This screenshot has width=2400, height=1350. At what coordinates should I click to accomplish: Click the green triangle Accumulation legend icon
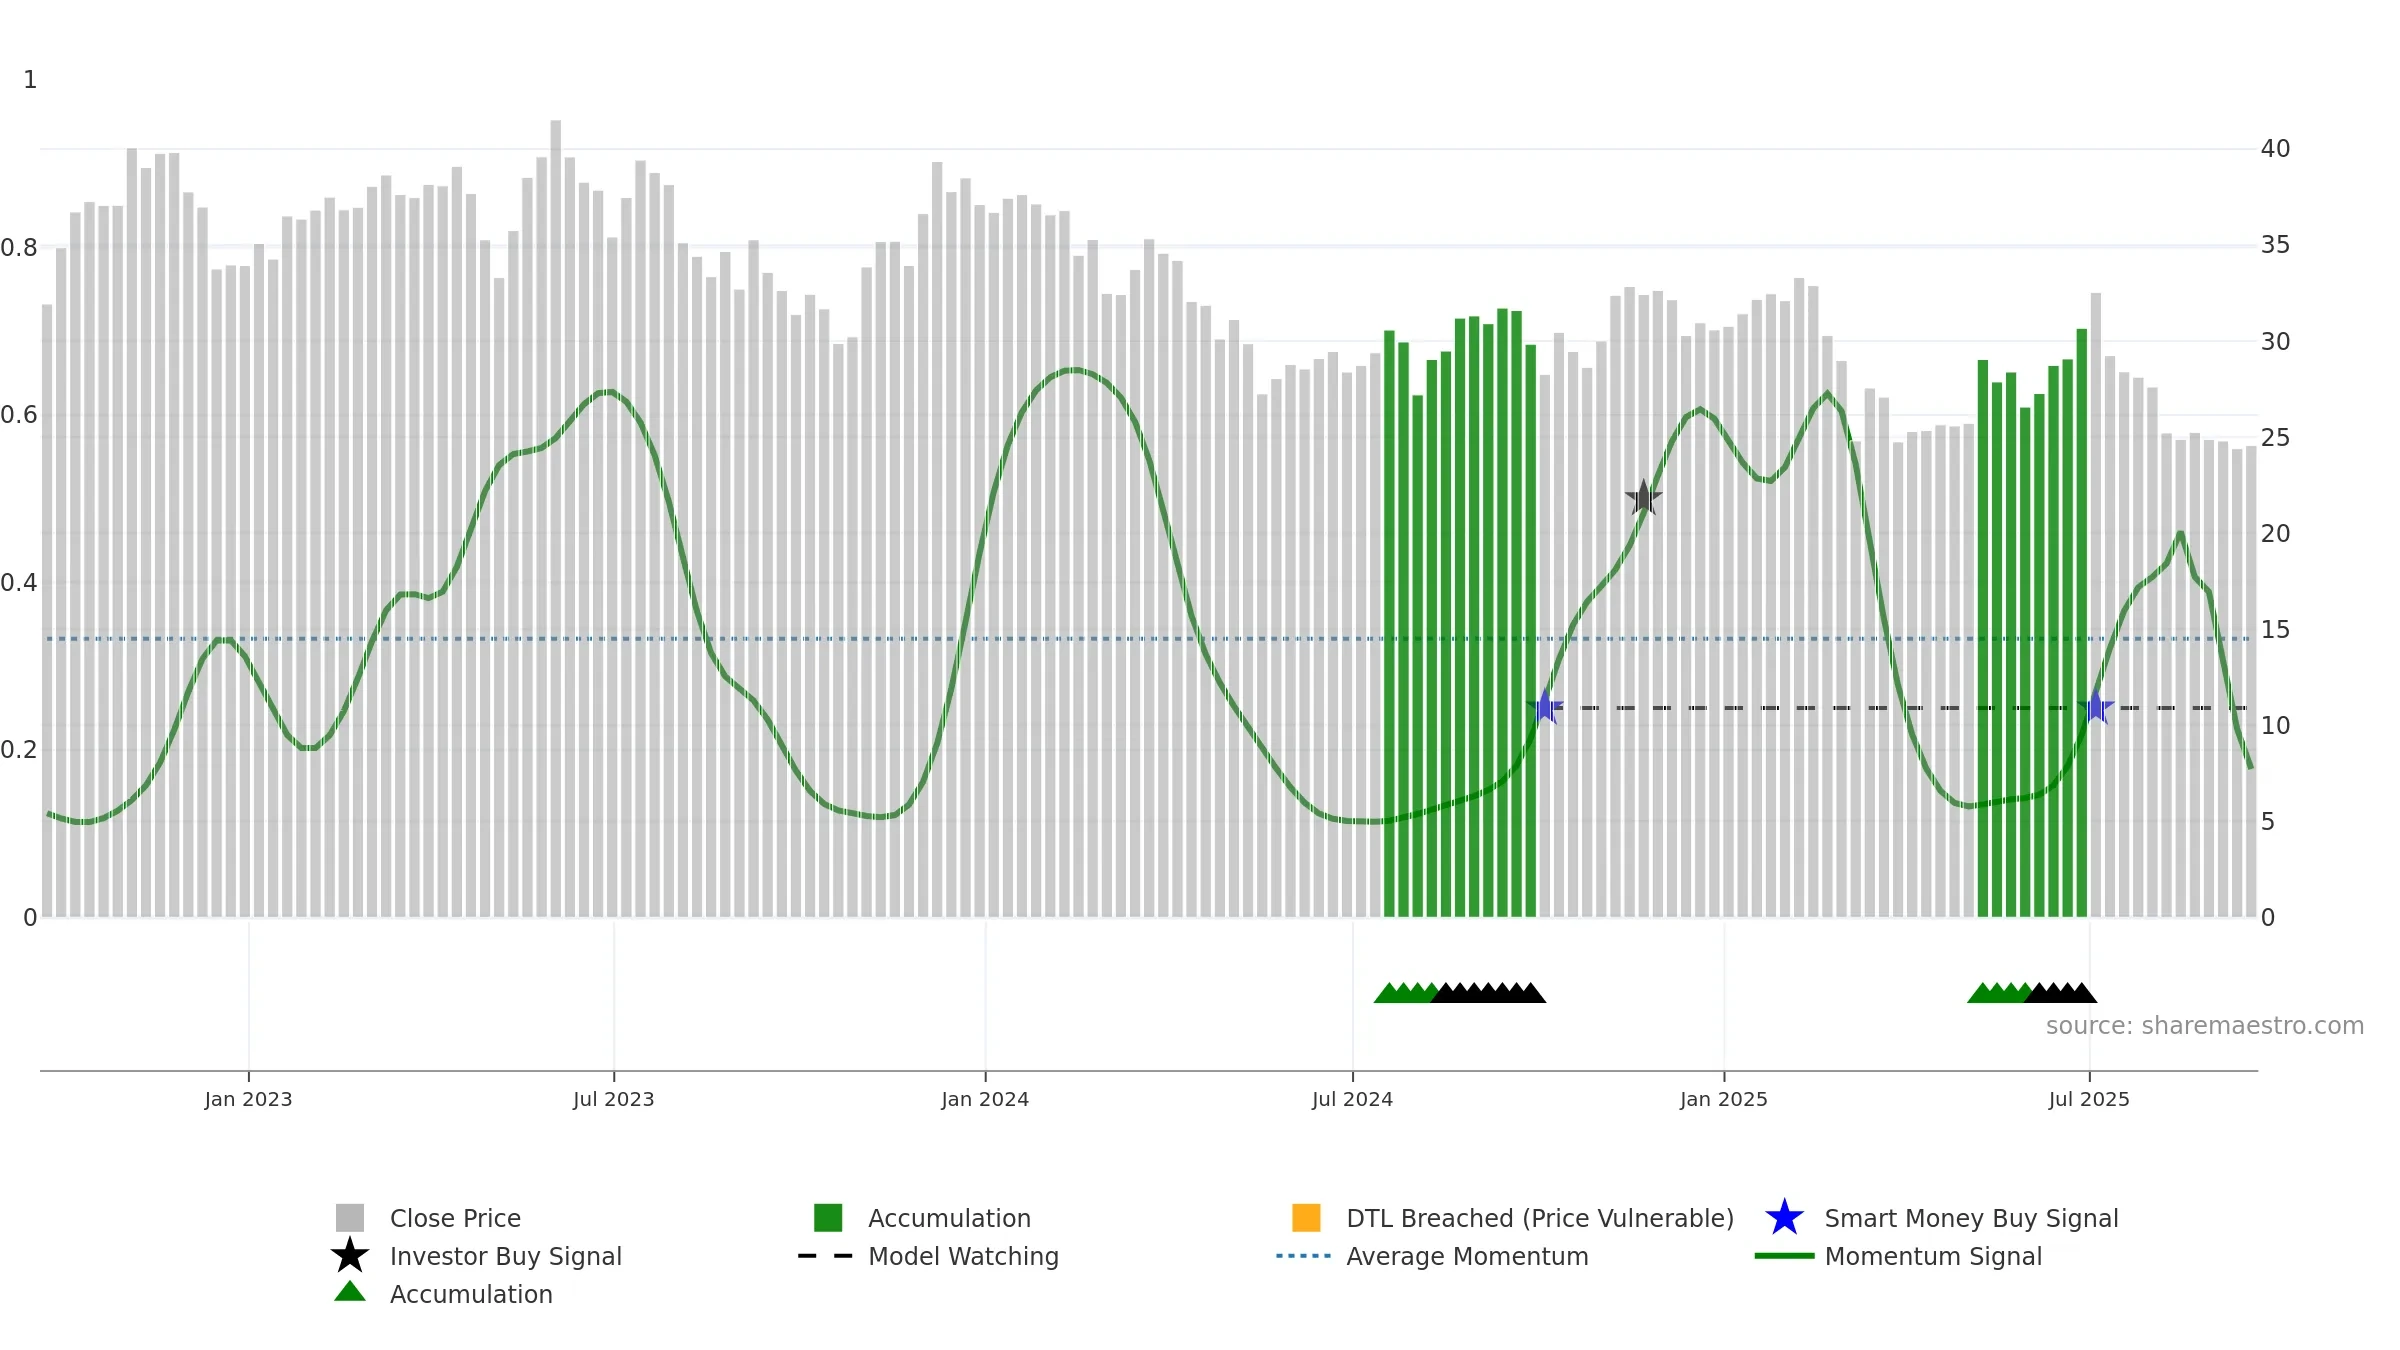click(350, 1292)
